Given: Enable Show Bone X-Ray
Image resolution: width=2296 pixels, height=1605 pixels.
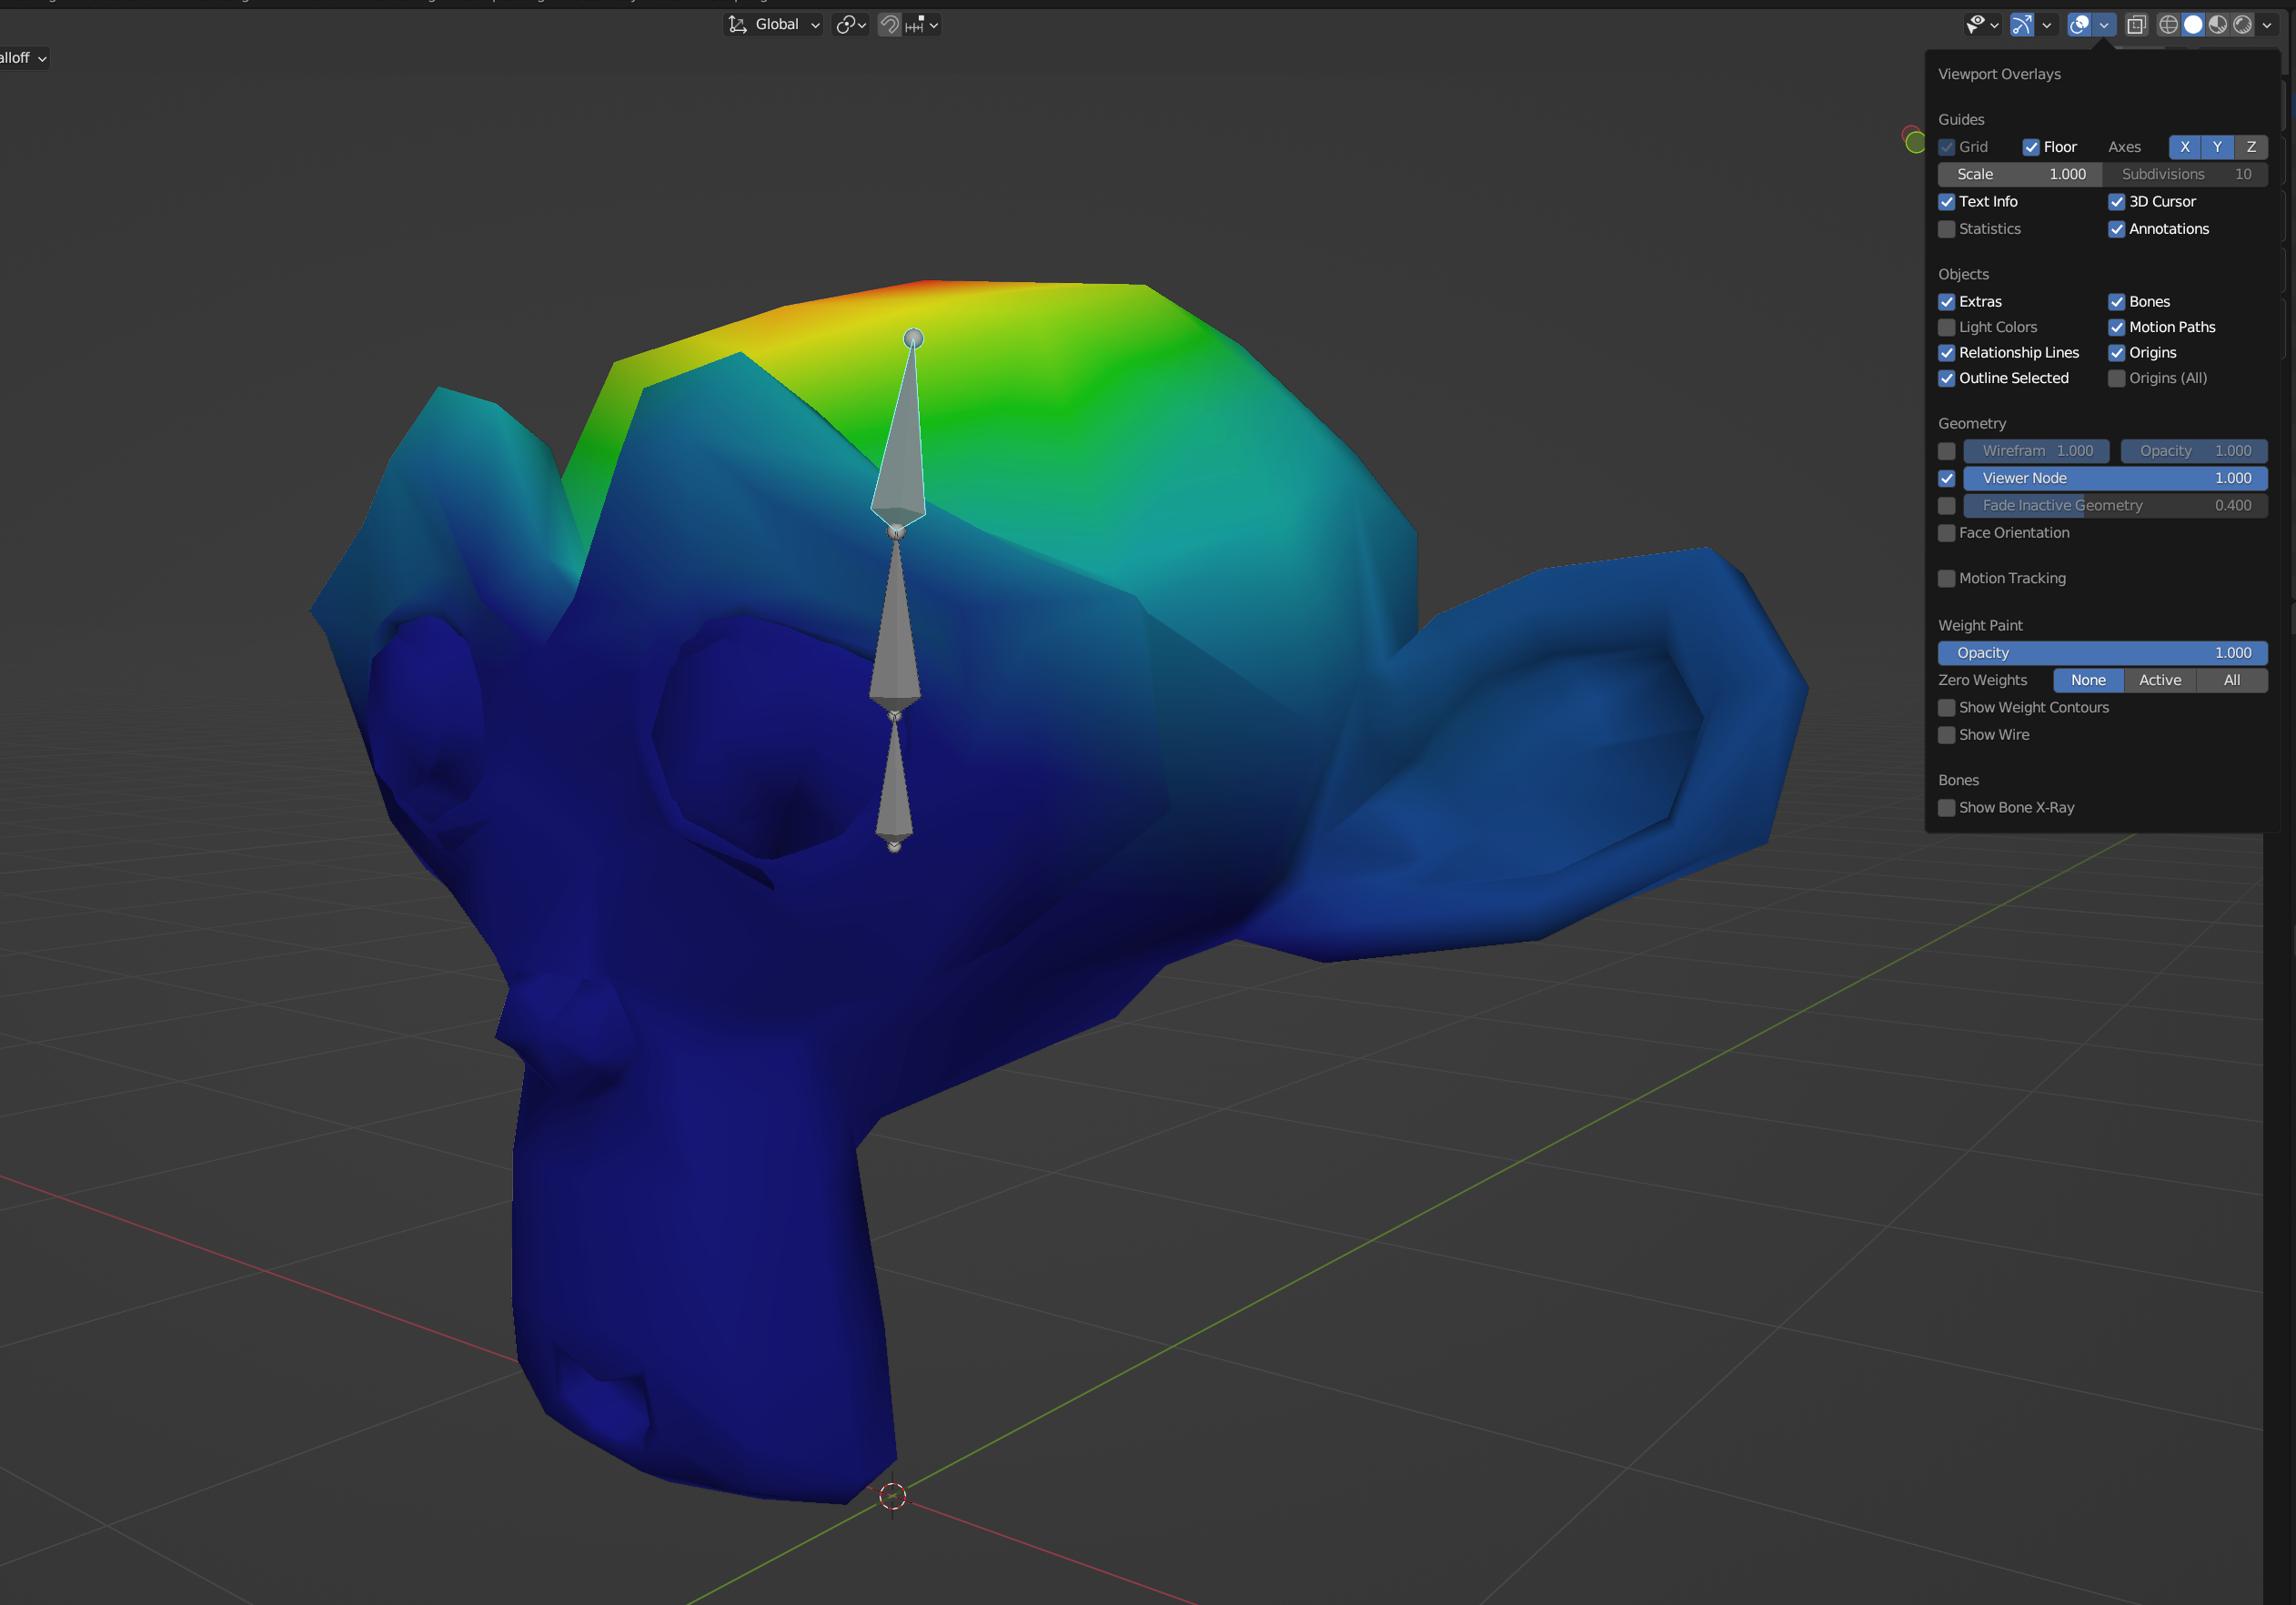Looking at the screenshot, I should (1947, 808).
